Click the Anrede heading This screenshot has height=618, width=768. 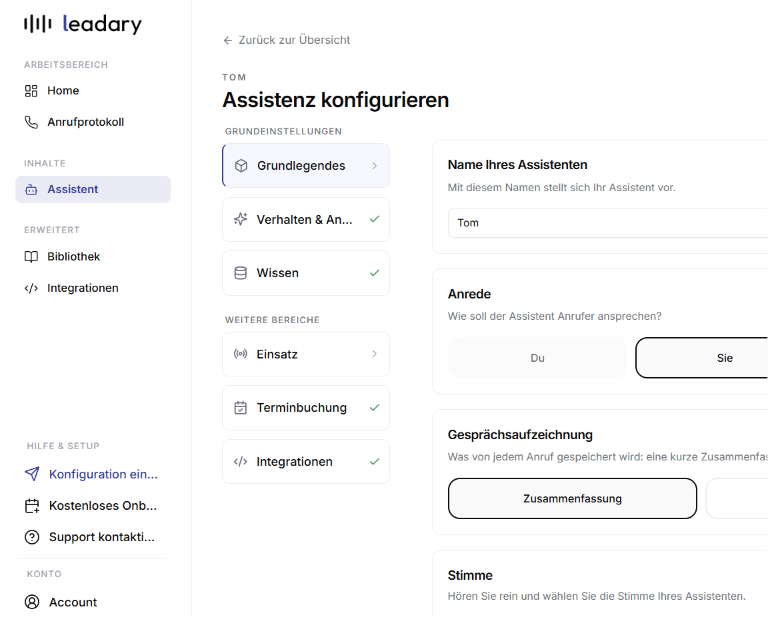click(469, 294)
